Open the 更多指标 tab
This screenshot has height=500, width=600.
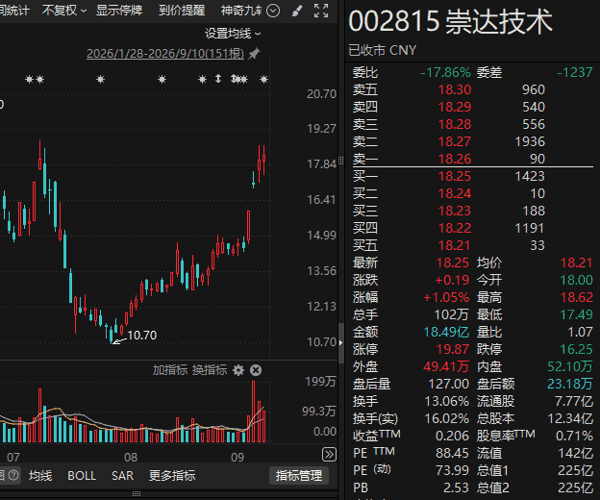tap(172, 476)
